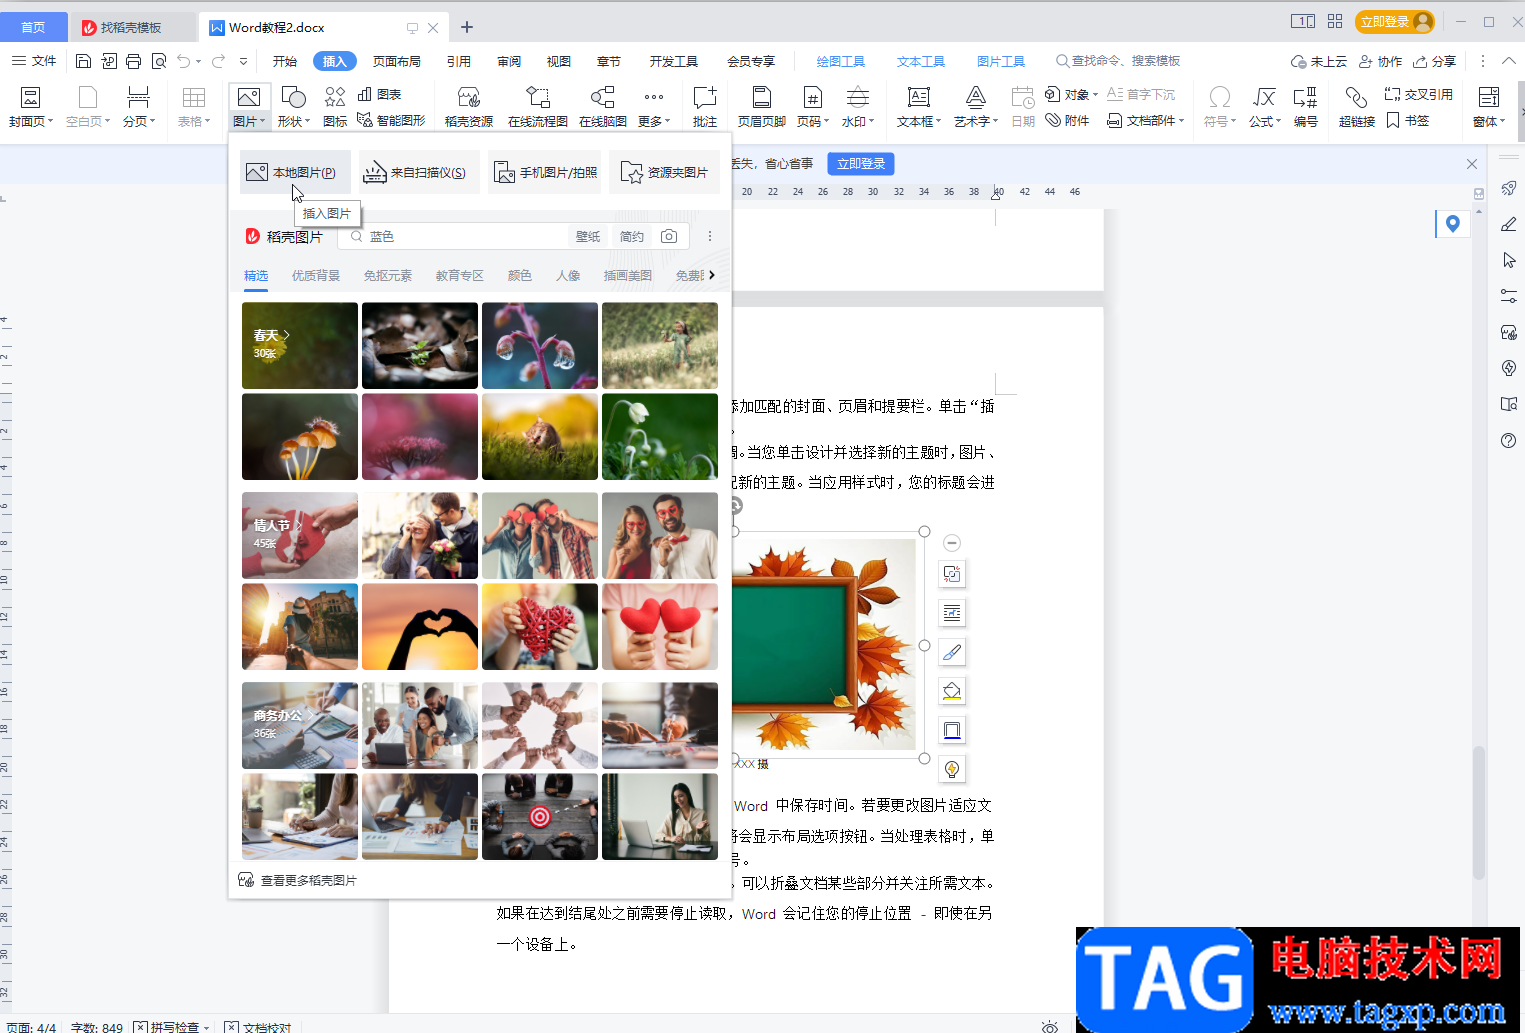Click 查看更多稻壳图片 link

click(298, 880)
